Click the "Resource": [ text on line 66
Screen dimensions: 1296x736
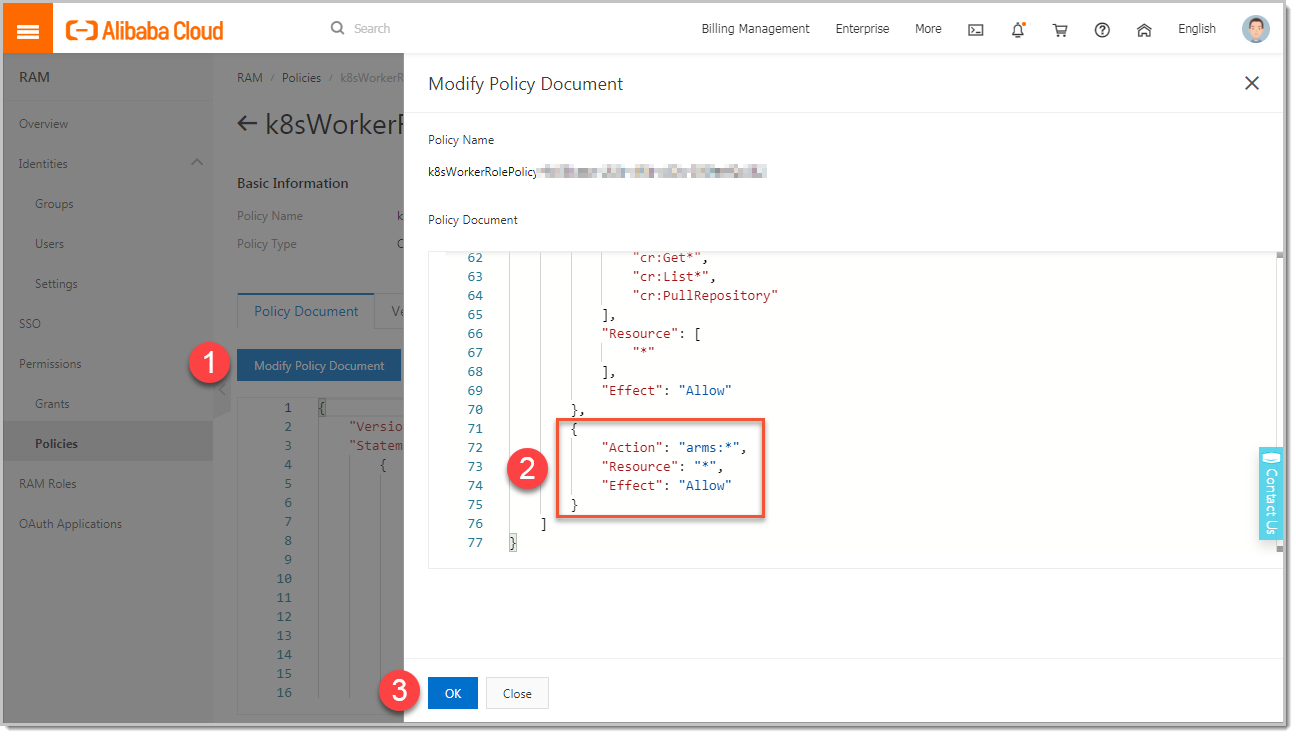(651, 333)
